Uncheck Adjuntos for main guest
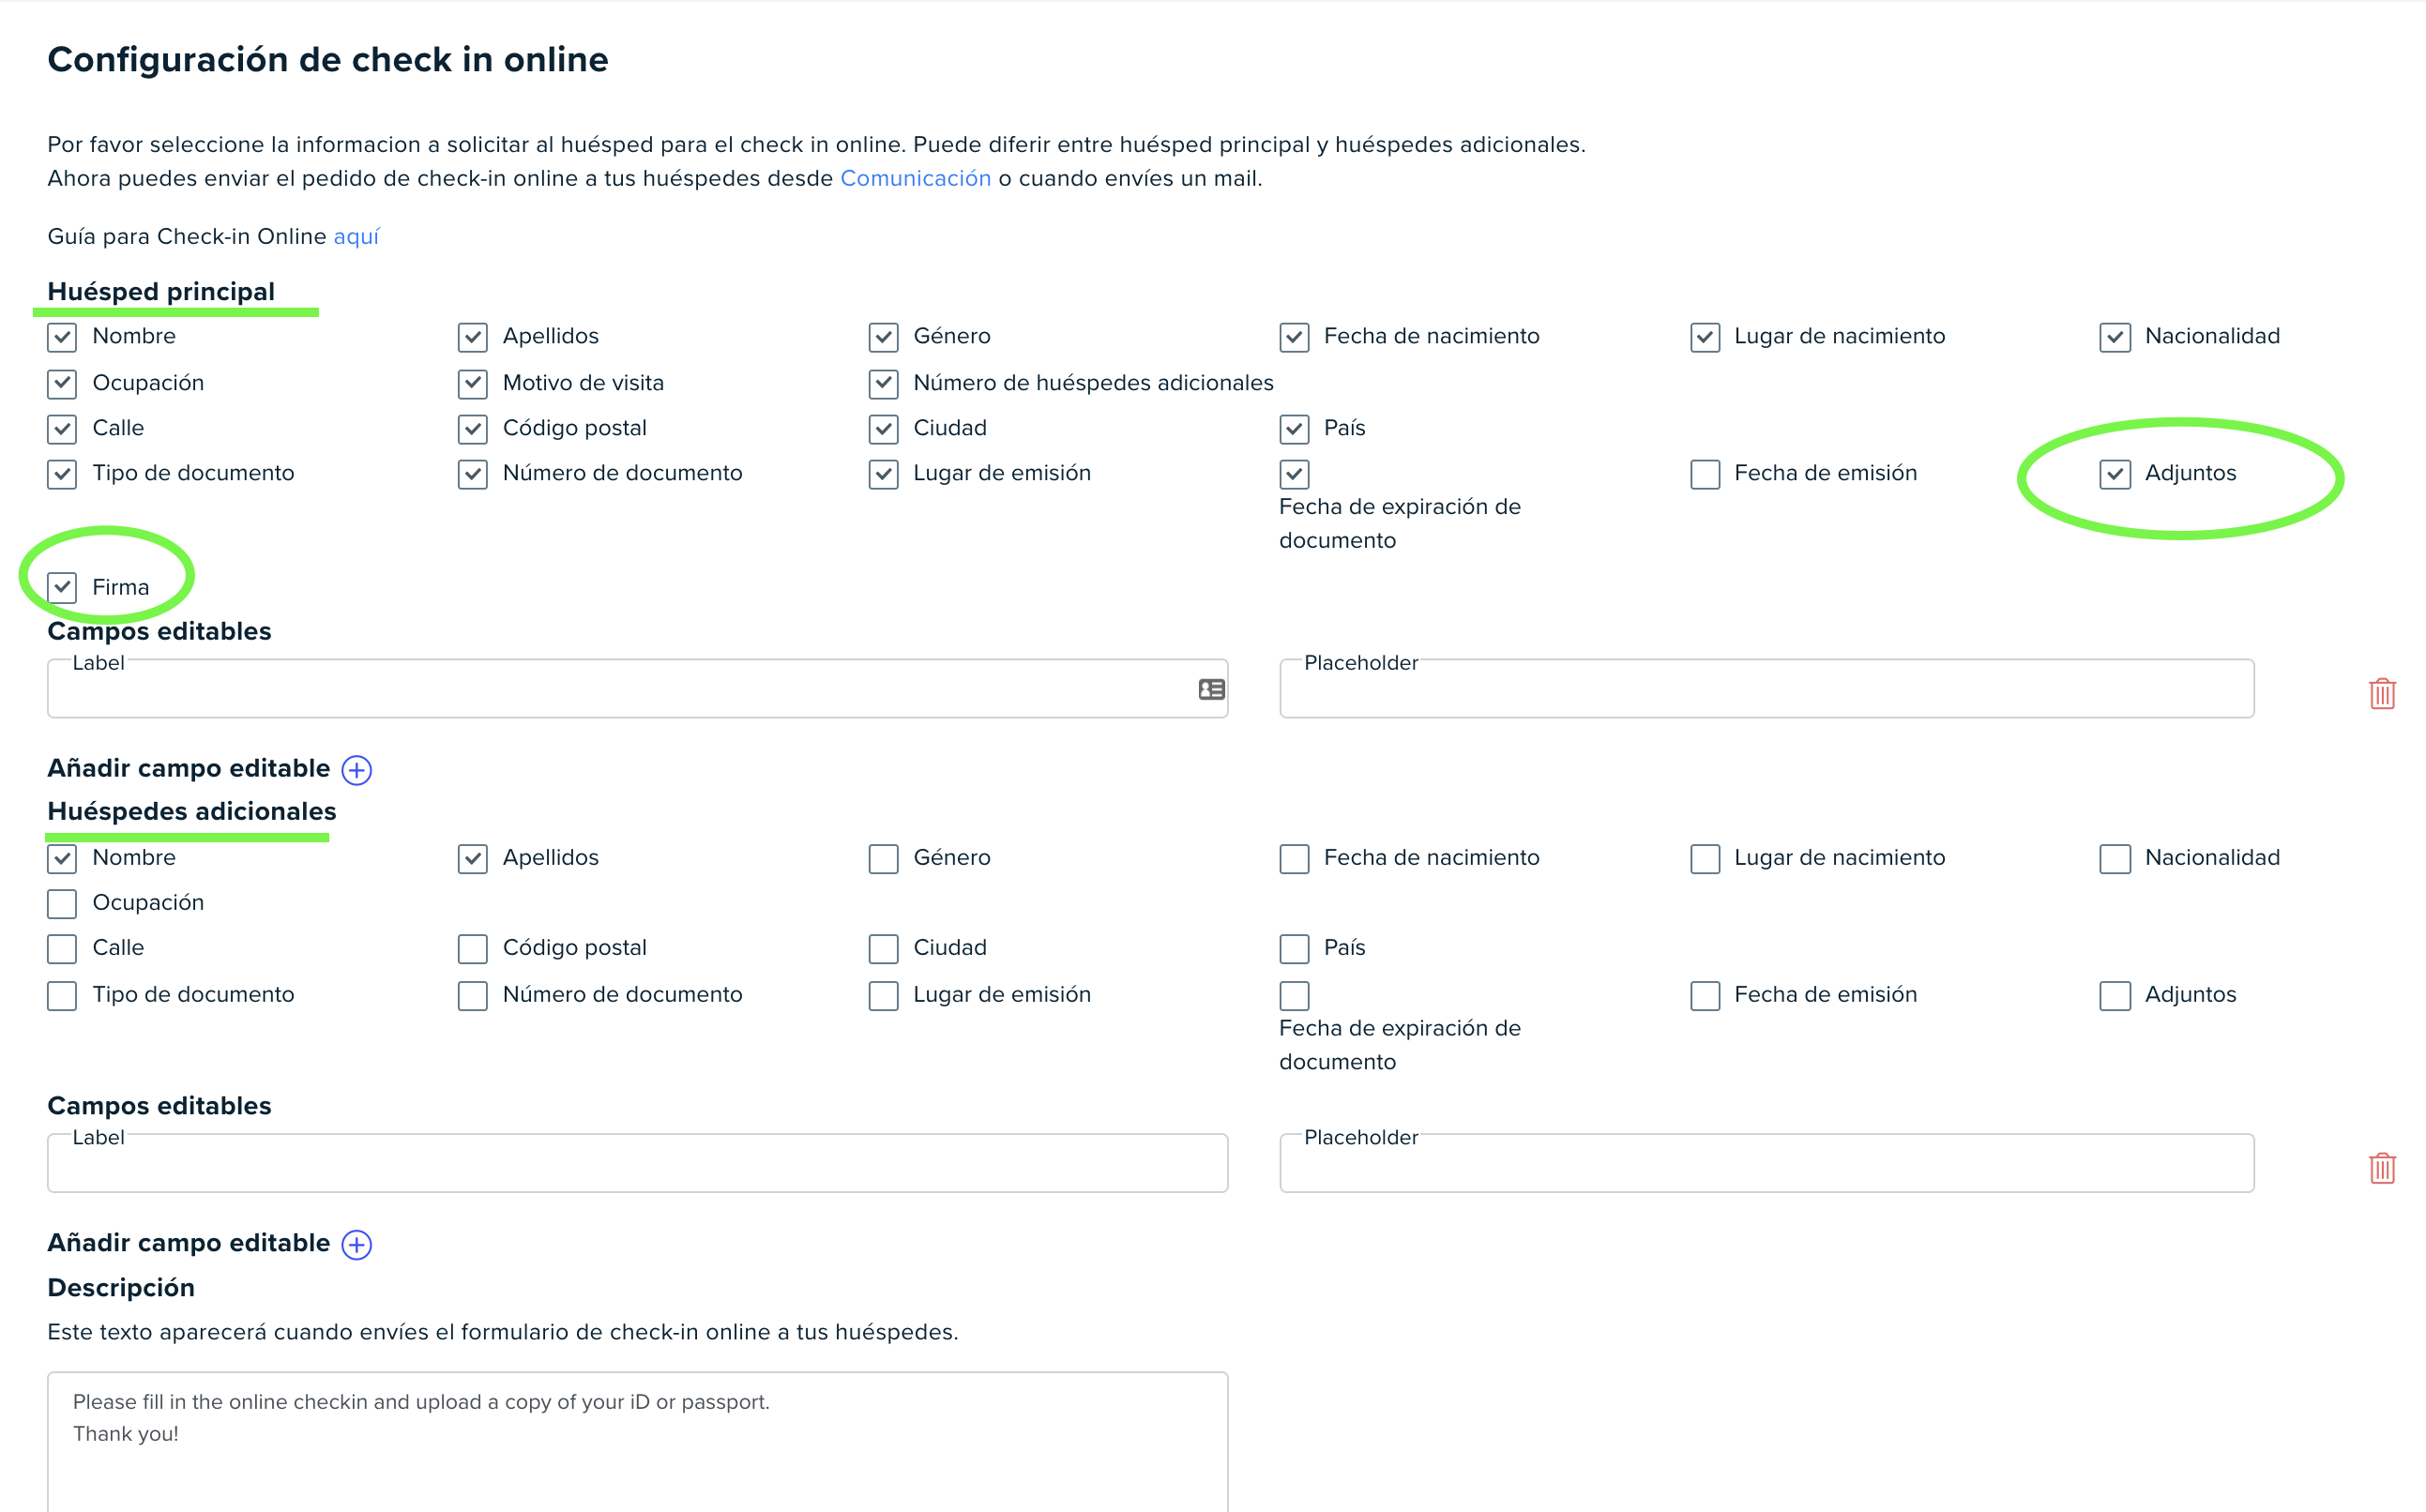 point(2114,474)
